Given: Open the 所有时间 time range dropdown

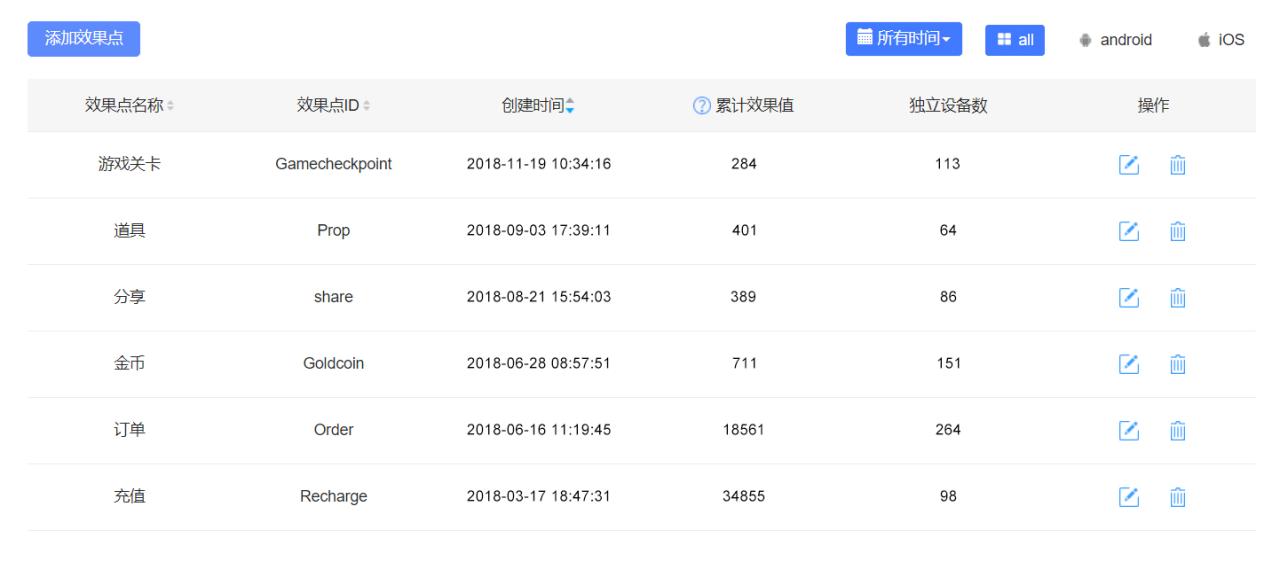Looking at the screenshot, I should coord(904,39).
